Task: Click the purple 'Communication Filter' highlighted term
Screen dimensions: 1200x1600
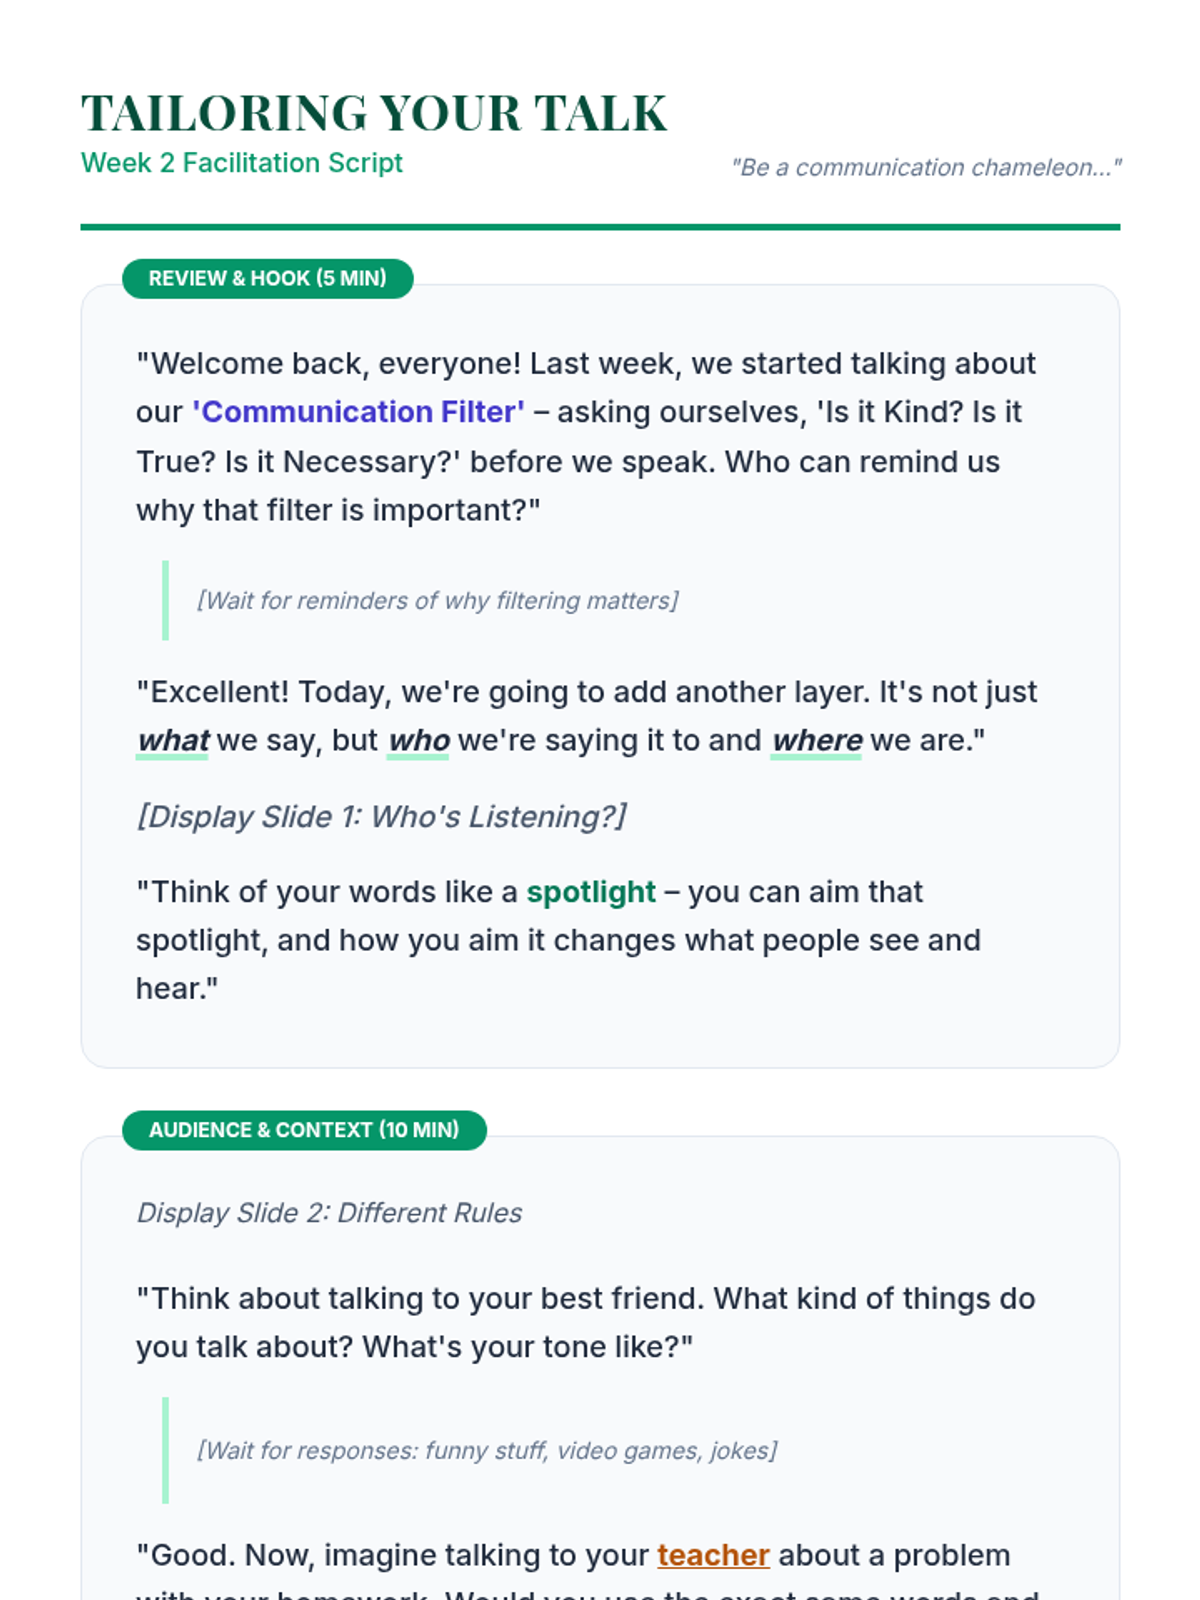Action: coord(358,412)
